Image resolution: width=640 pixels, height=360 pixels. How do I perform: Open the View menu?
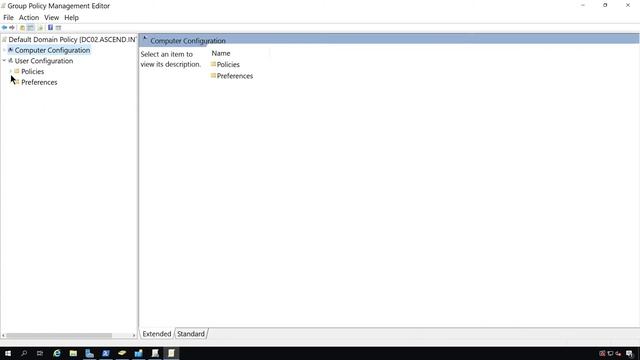[51, 18]
